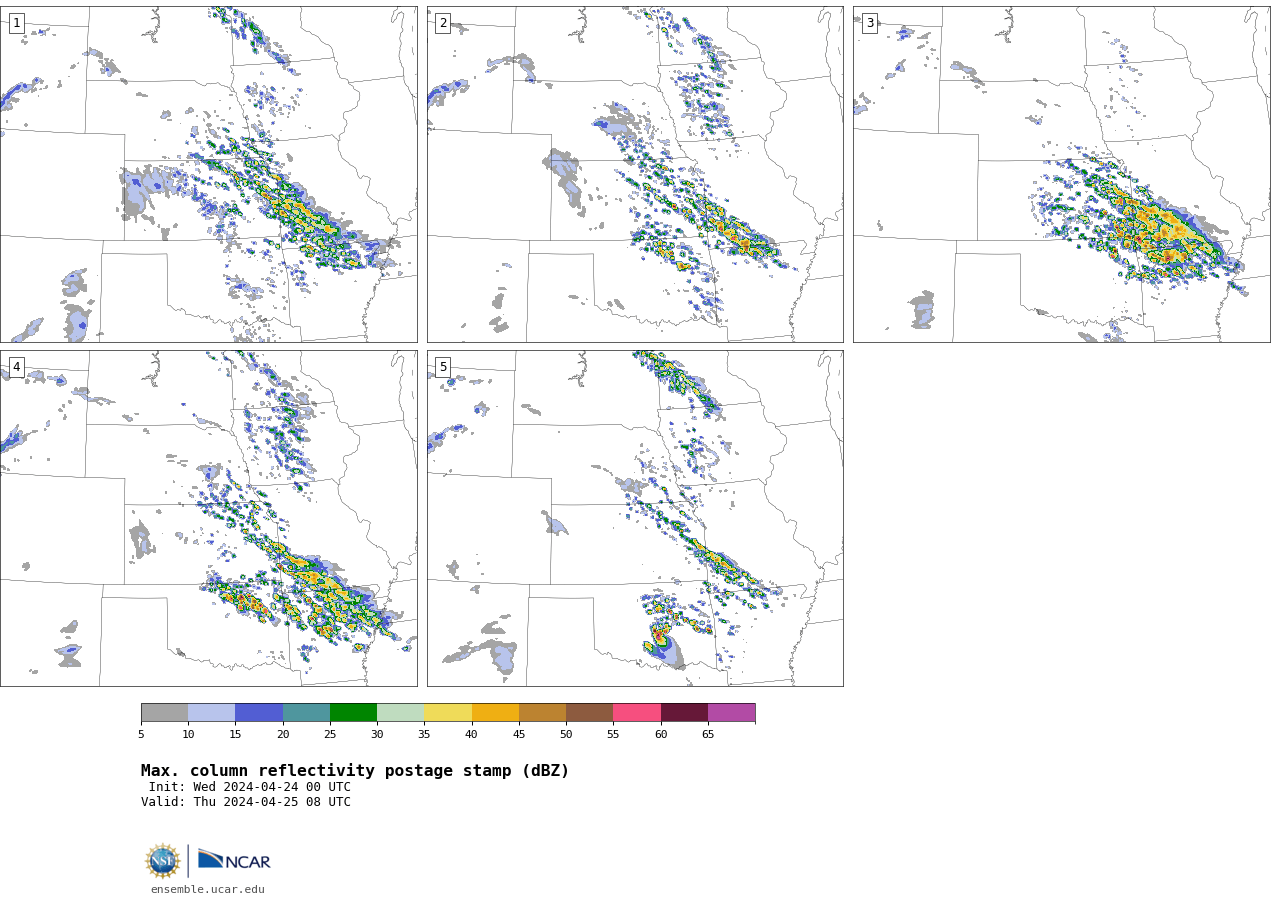Open ensemble member 5 reflectivity panel
The width and height of the screenshot is (1280, 901).
[x=635, y=518]
